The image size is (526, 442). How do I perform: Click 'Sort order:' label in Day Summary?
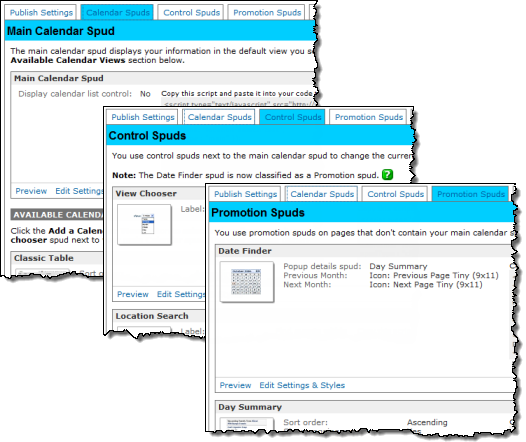click(x=305, y=422)
